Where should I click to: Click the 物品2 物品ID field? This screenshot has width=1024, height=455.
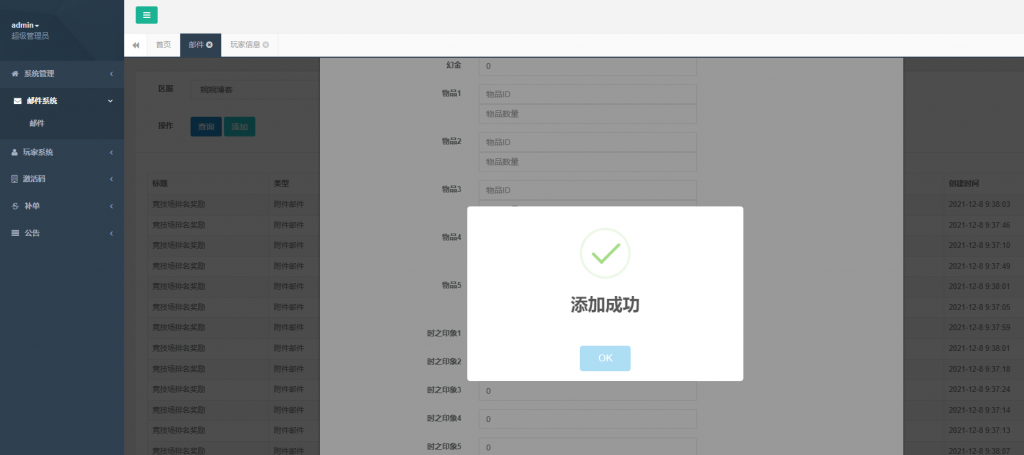pos(587,142)
